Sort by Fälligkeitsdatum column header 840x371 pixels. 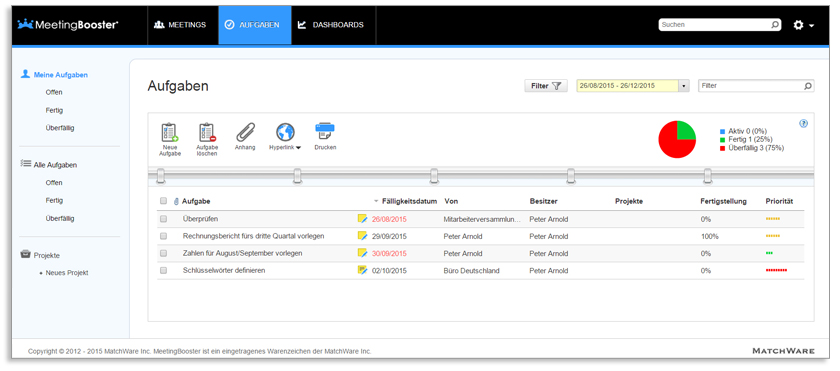409,201
